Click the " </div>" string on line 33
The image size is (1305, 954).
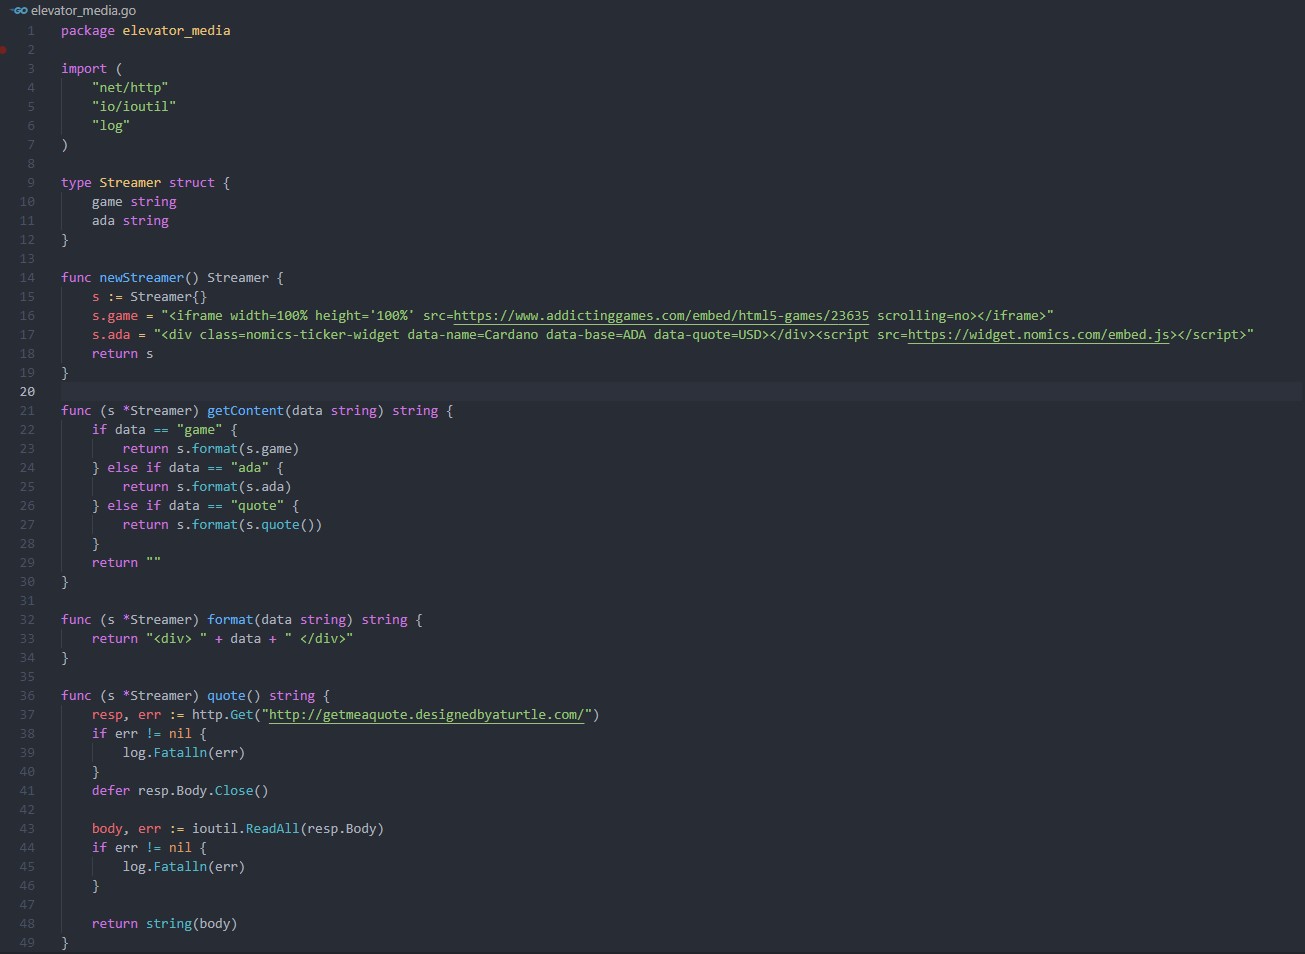[x=319, y=638]
